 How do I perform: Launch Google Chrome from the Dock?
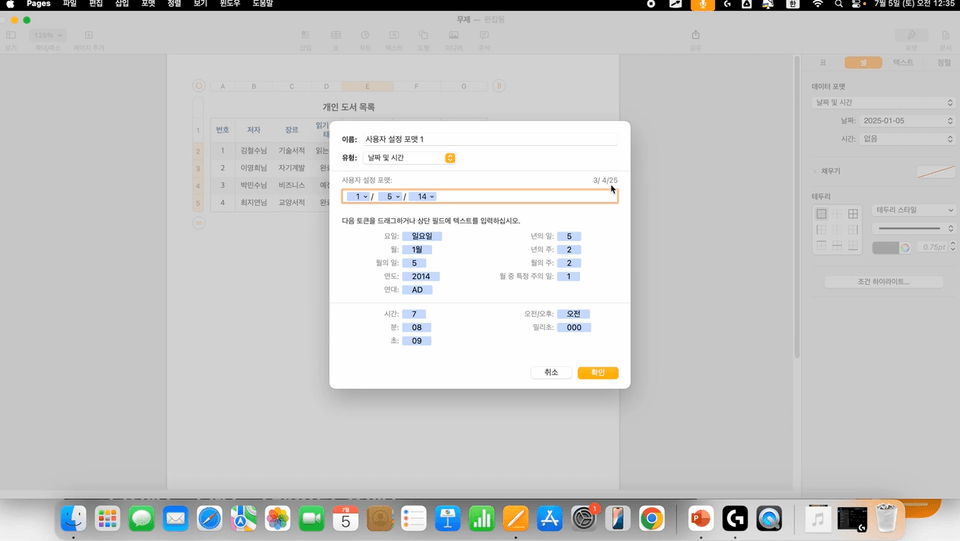click(651, 518)
